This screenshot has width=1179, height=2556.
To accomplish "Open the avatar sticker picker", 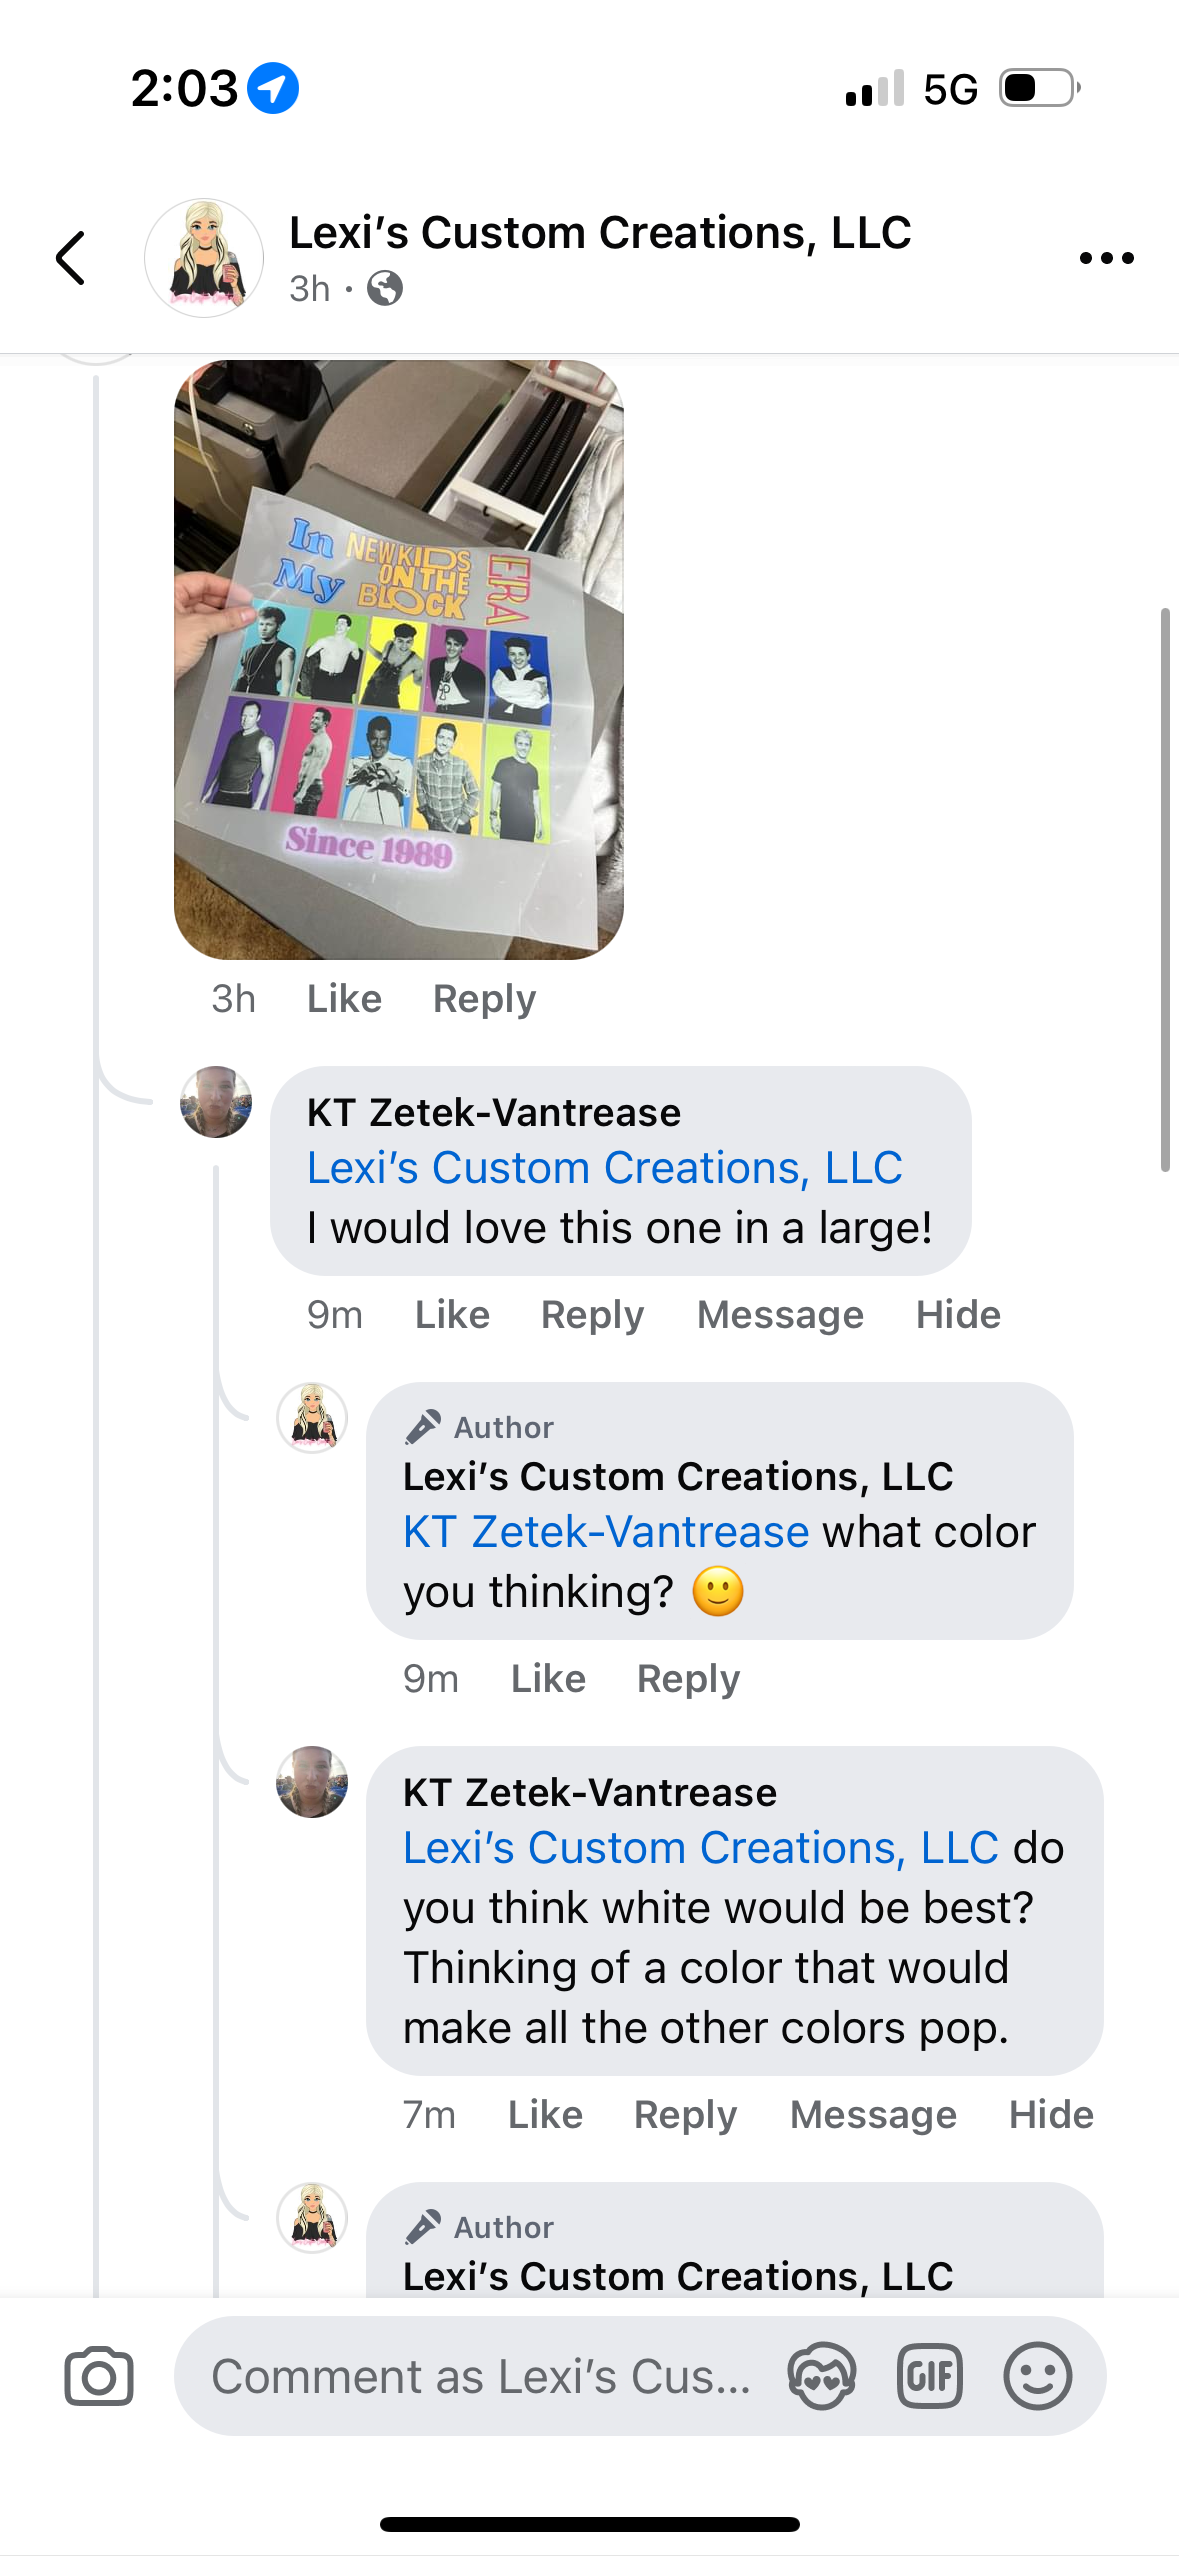I will [x=821, y=2376].
